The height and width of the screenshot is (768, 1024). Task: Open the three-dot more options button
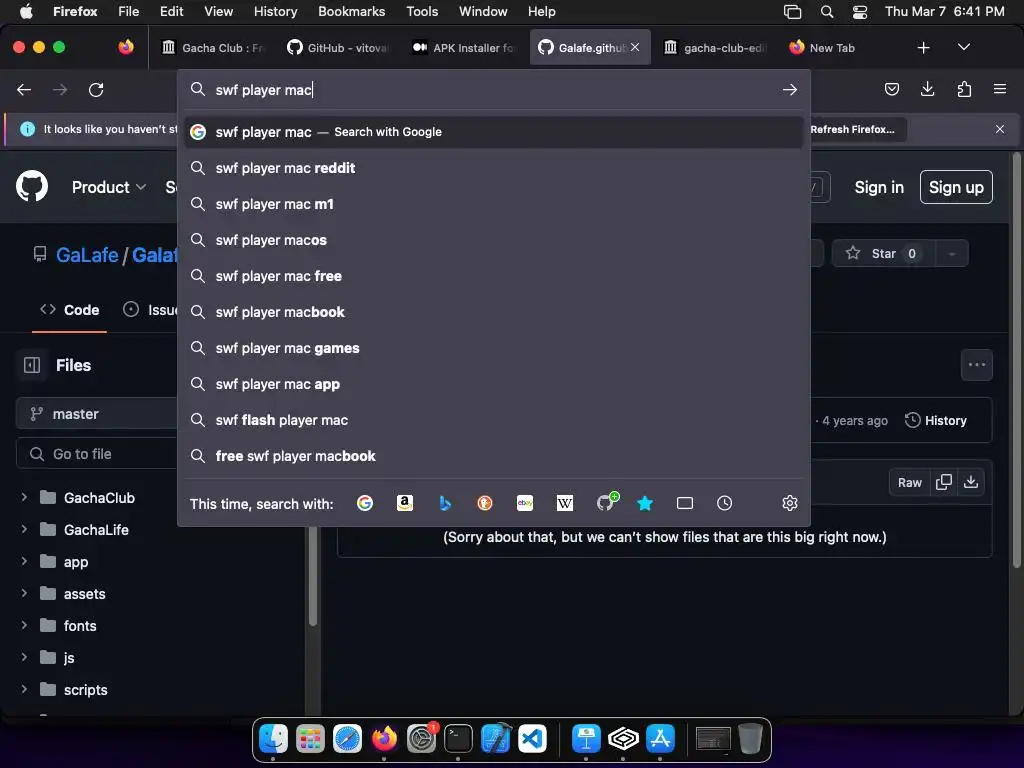click(977, 365)
